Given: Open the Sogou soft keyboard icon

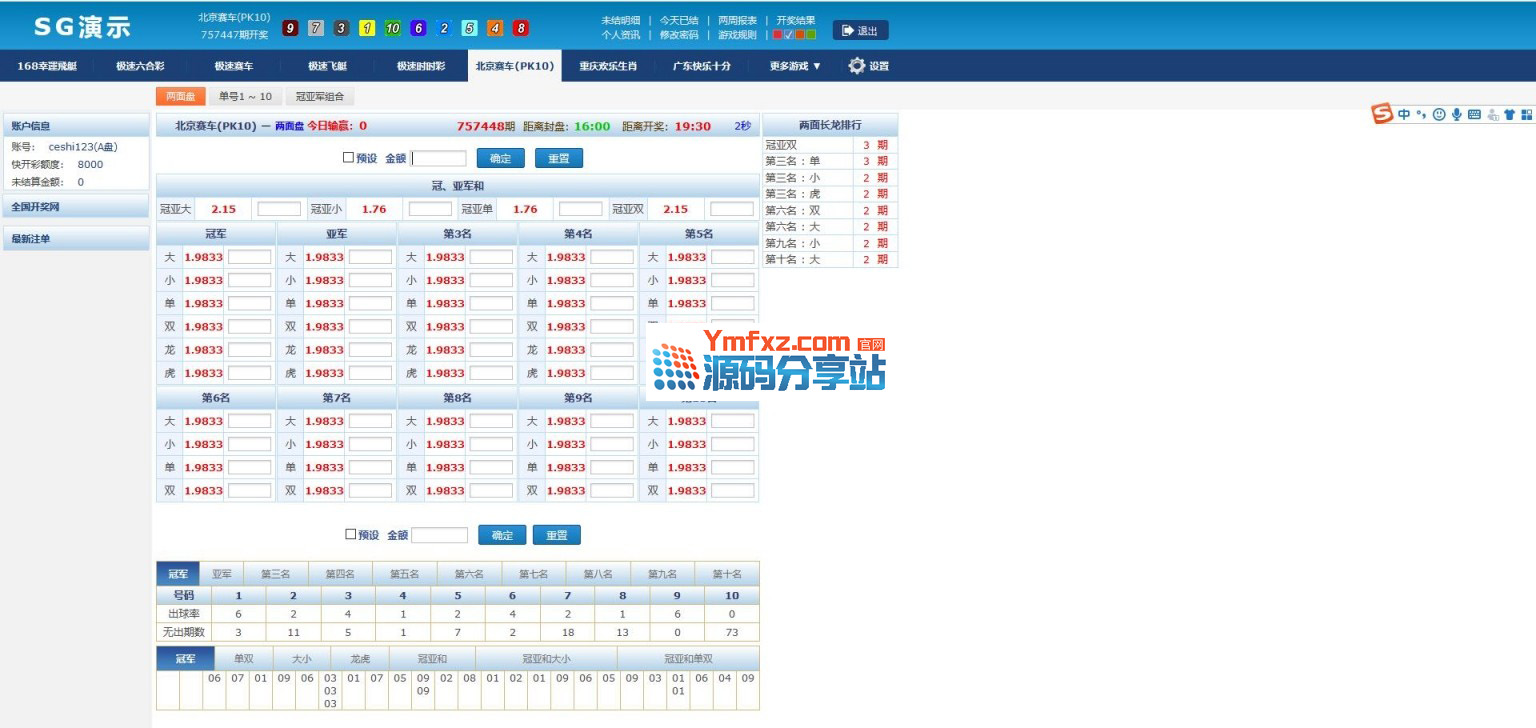Looking at the screenshot, I should click(1474, 114).
